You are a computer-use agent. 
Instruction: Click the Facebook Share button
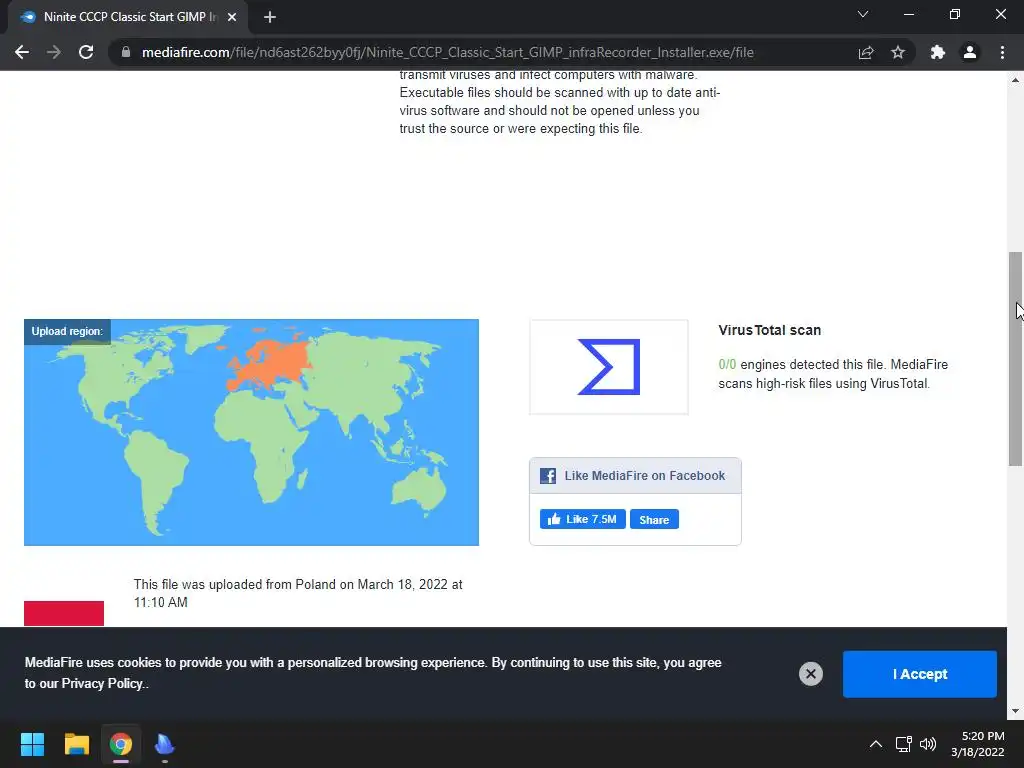point(654,520)
